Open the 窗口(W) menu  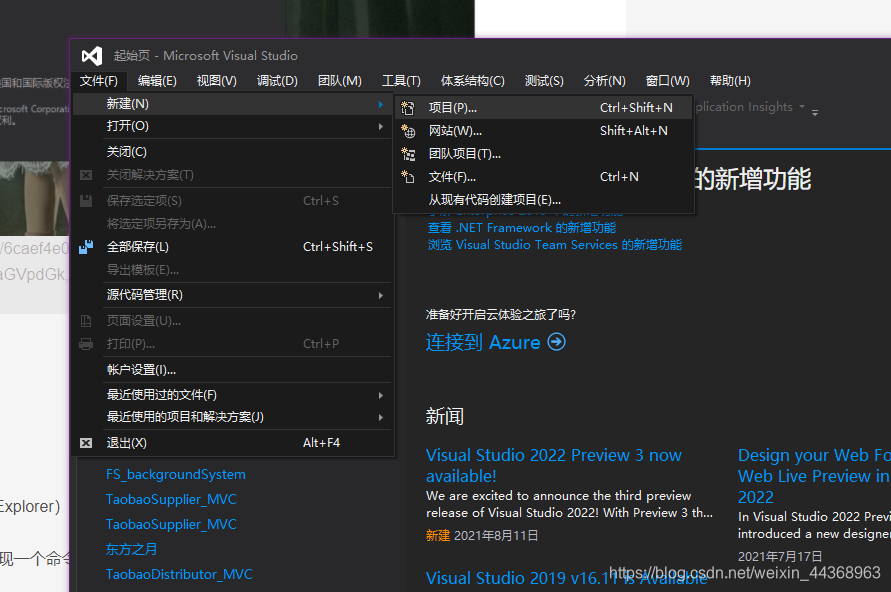point(668,81)
